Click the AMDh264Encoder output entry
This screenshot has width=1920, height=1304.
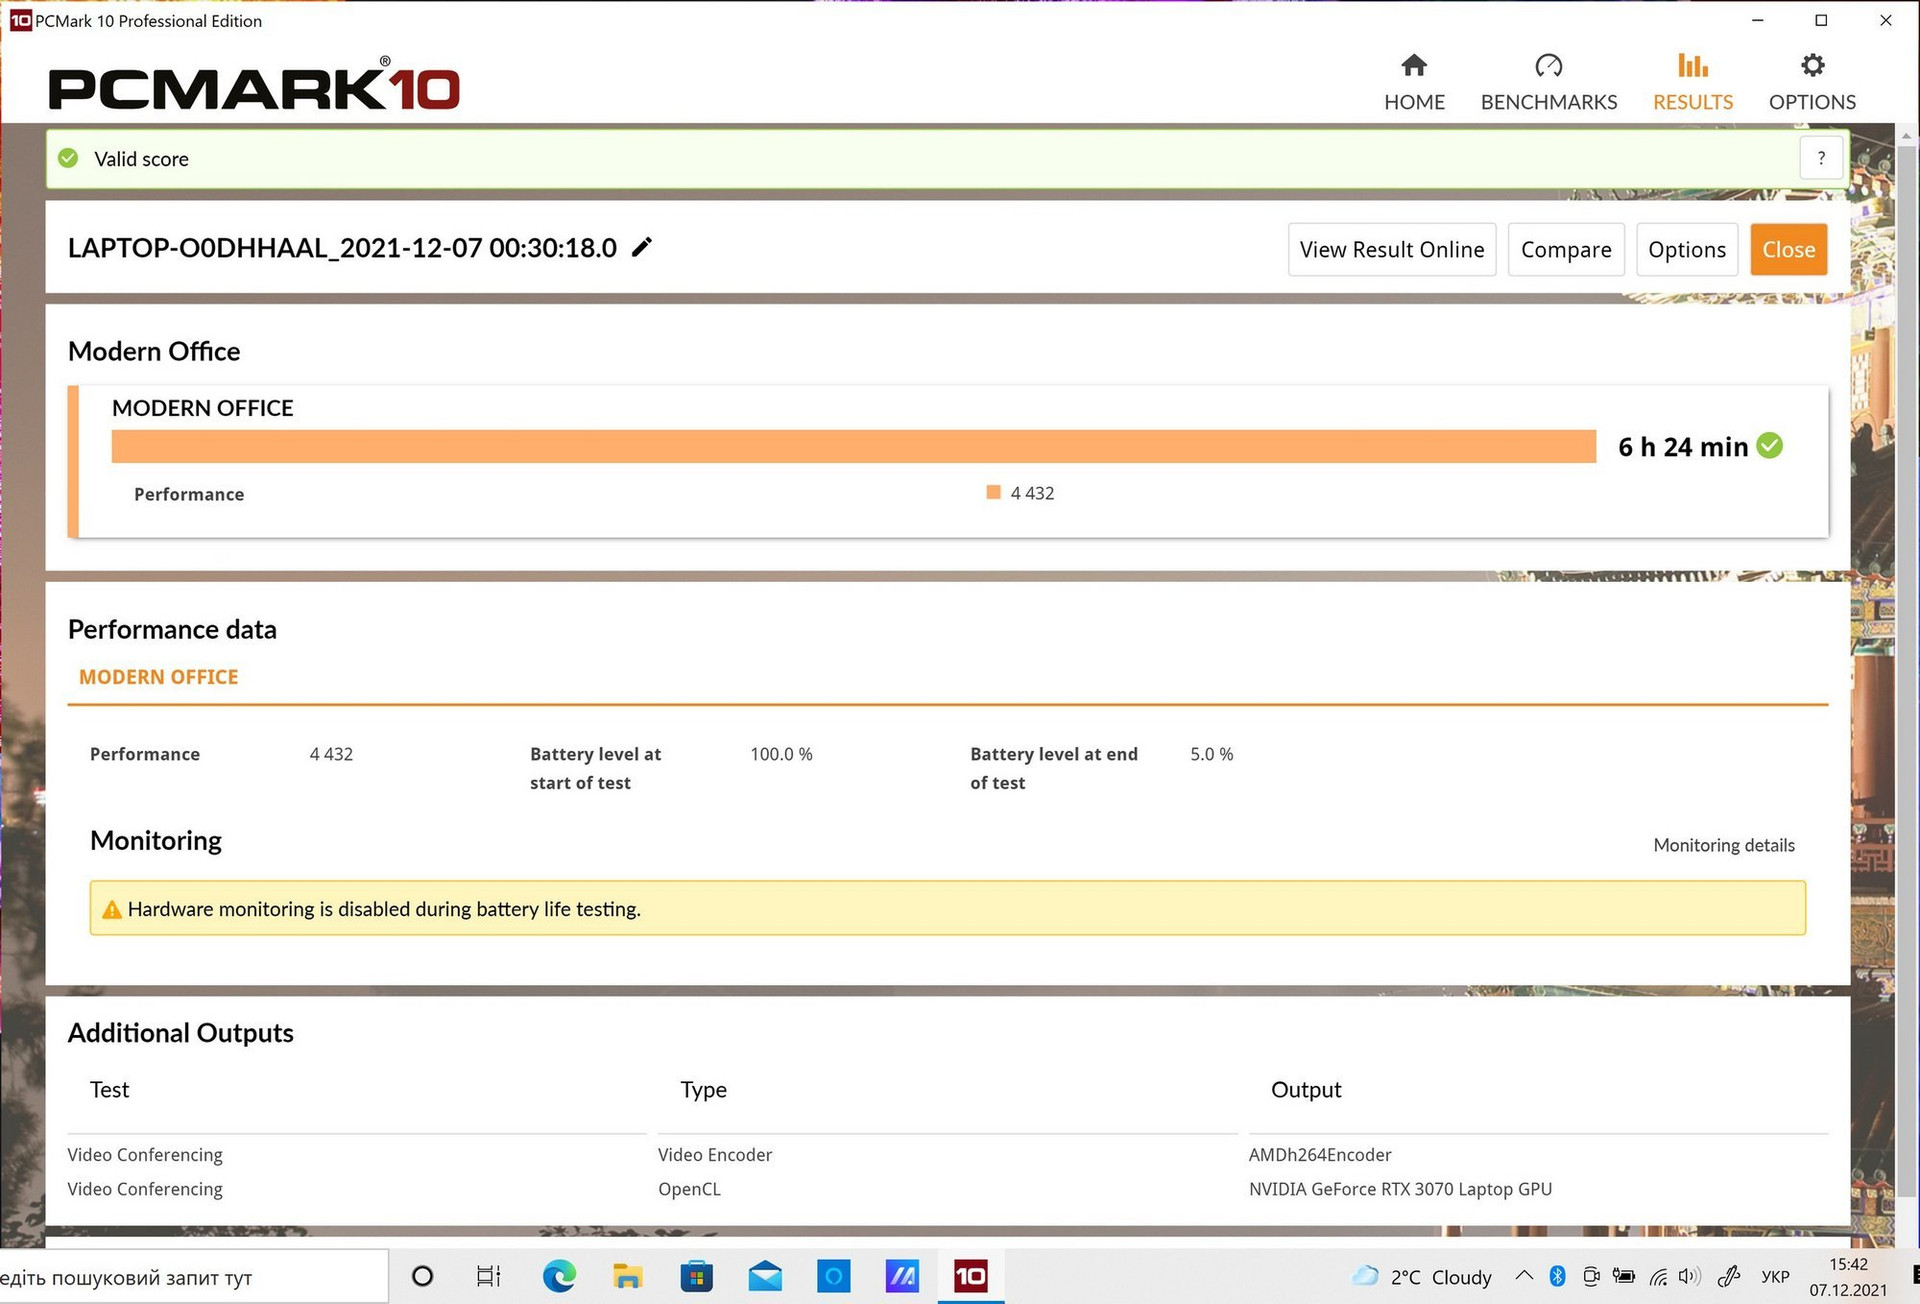[x=1320, y=1155]
